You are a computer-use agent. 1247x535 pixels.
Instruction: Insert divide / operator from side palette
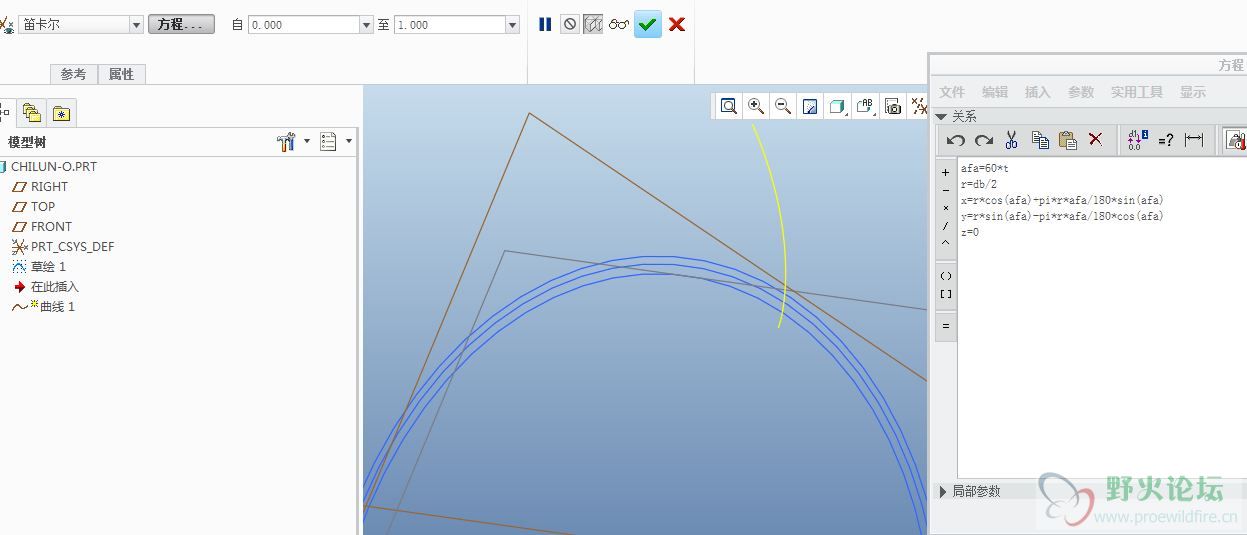point(946,225)
